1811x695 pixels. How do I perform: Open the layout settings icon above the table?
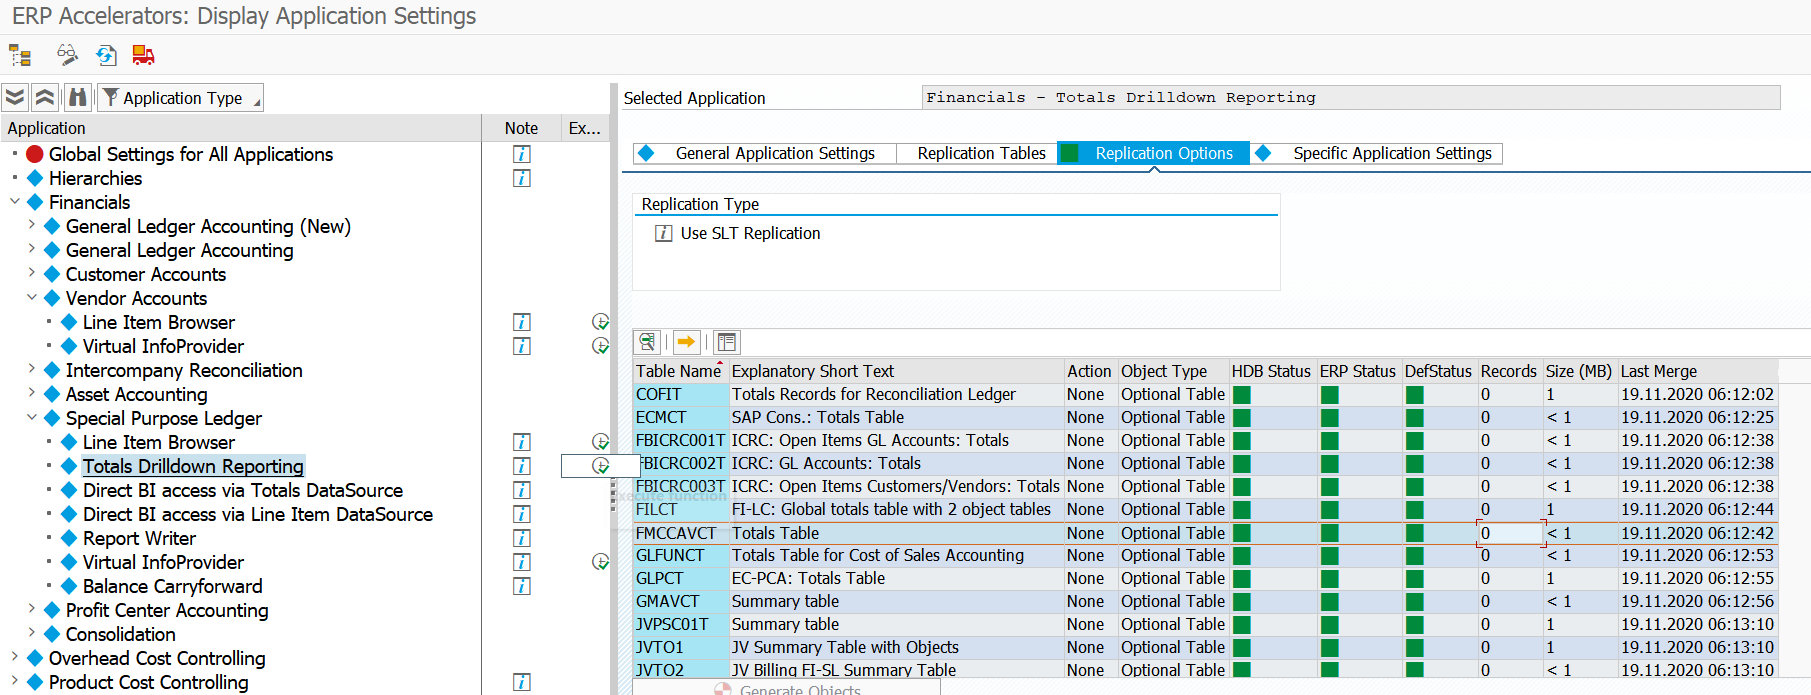click(x=727, y=342)
